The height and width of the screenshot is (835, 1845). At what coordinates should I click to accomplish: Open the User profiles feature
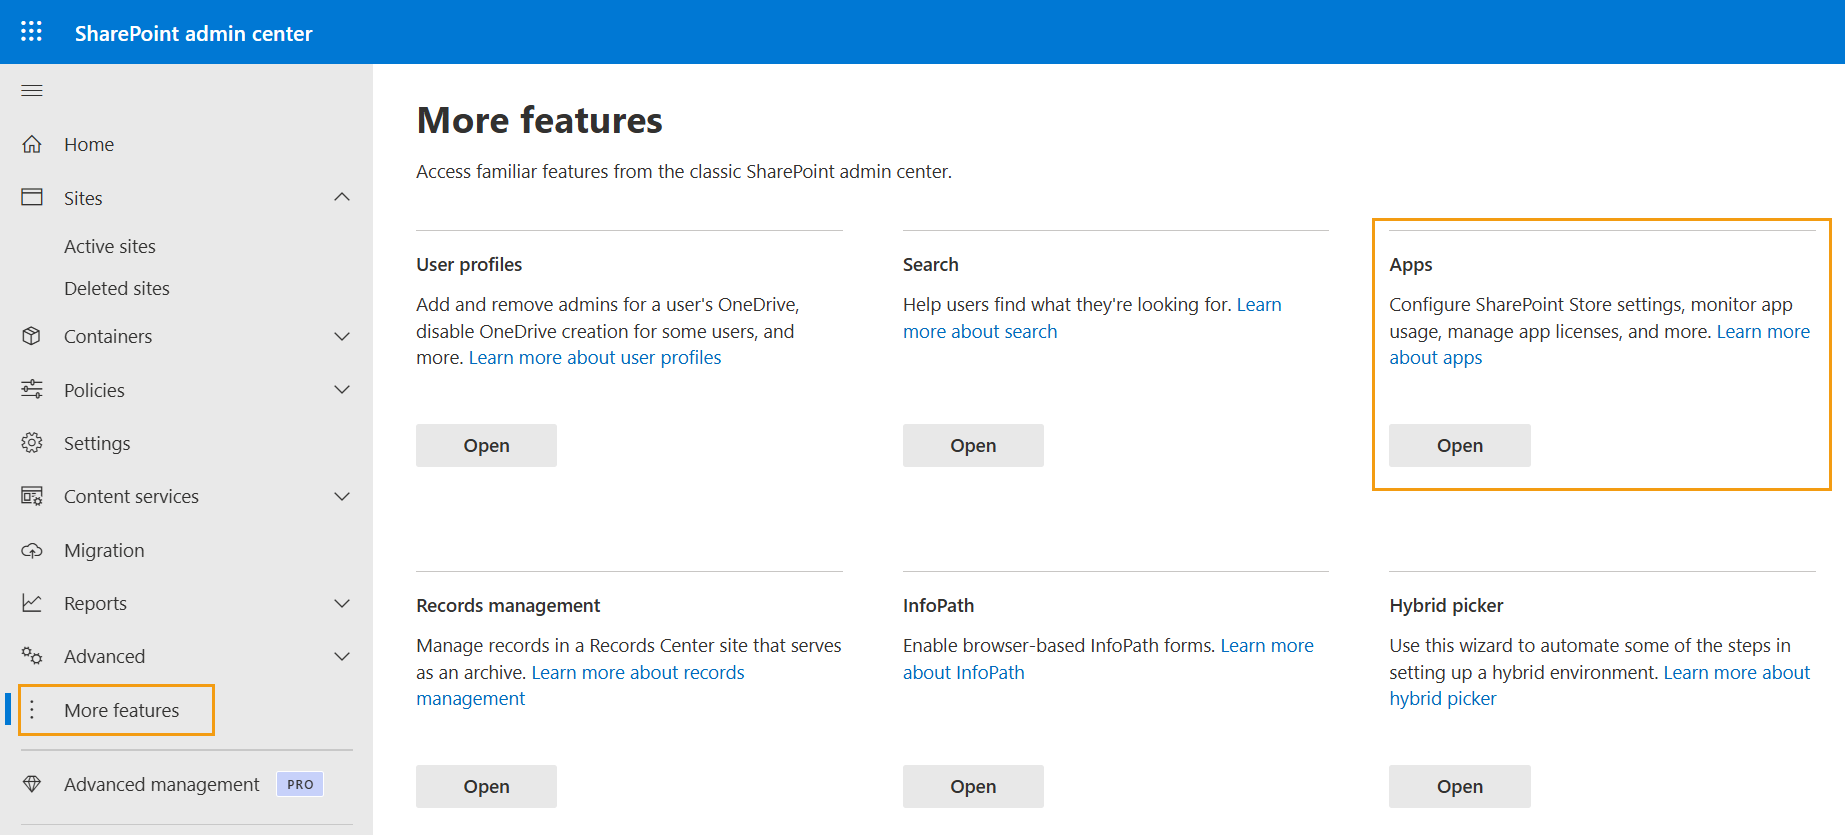[486, 445]
